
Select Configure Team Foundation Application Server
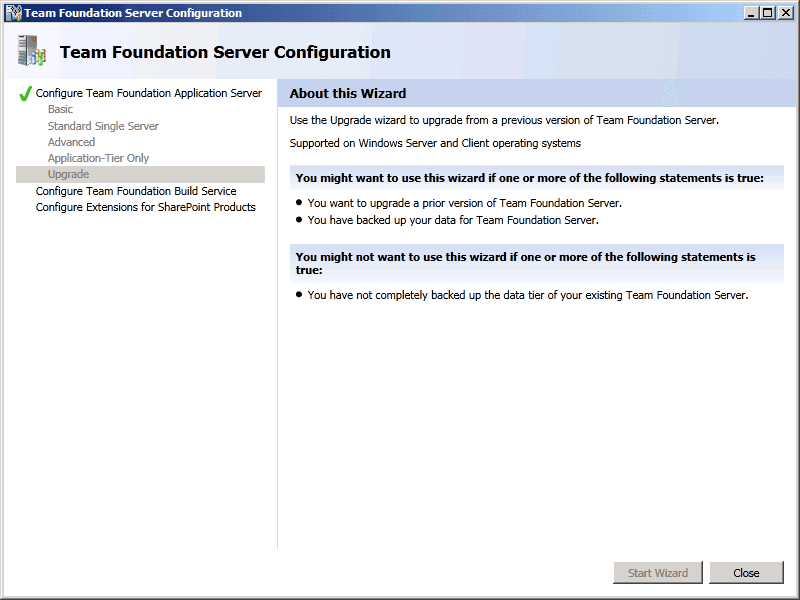(x=148, y=93)
